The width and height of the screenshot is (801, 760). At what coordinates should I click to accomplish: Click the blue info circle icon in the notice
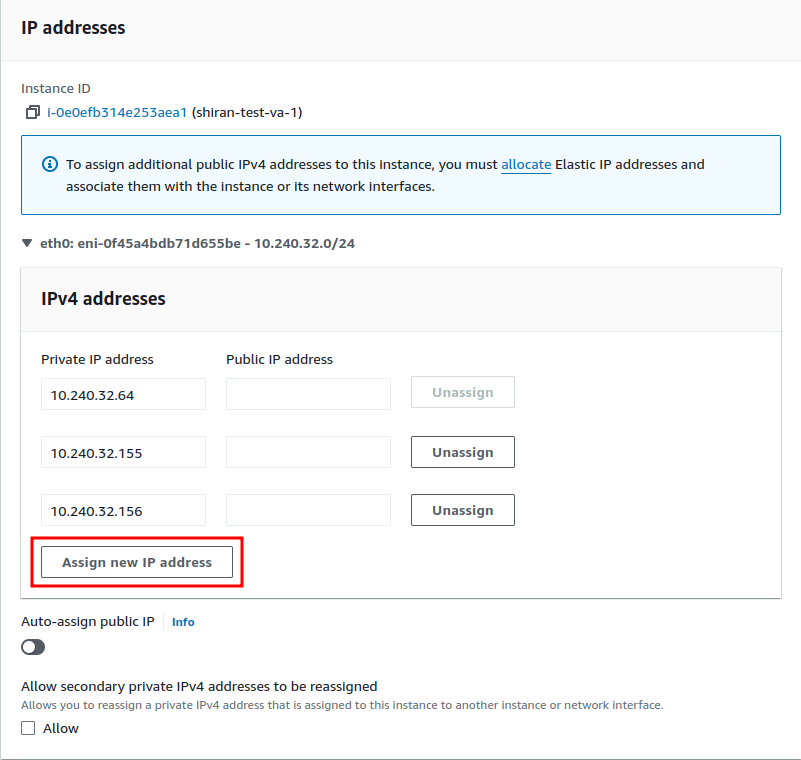click(50, 164)
